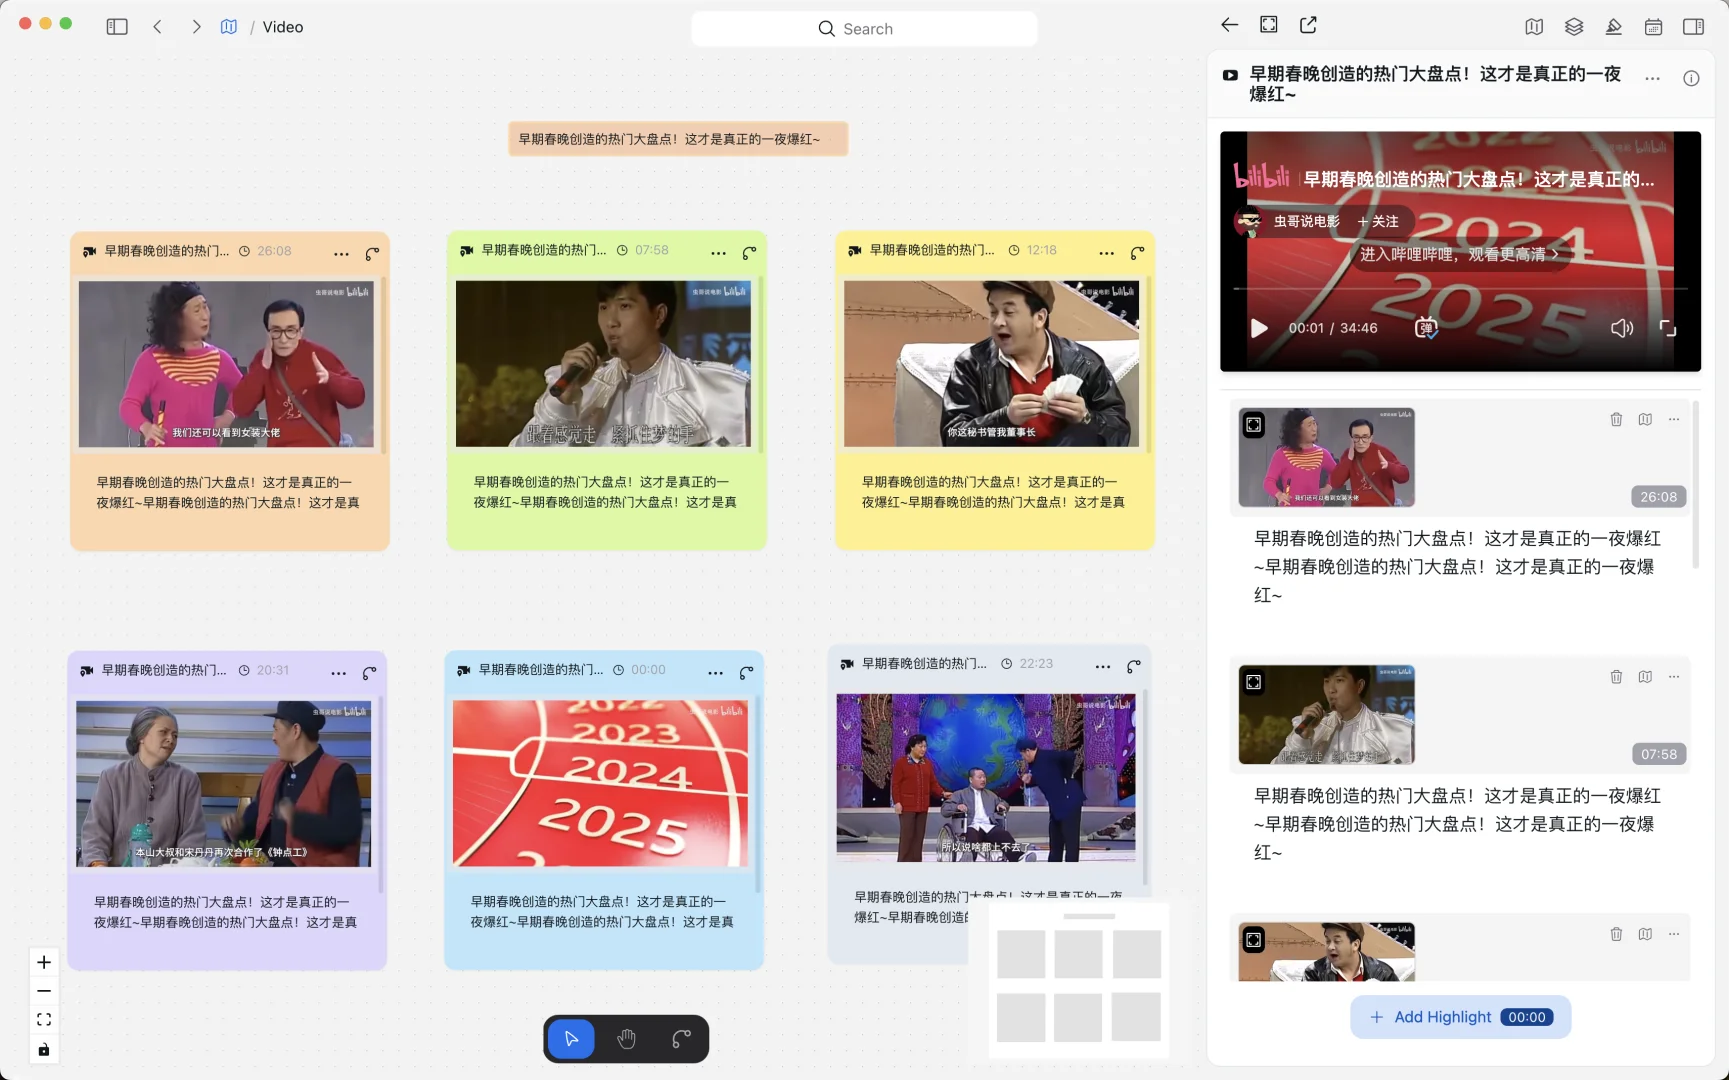Expand the 26:08 highlight thumbnail
The height and width of the screenshot is (1080, 1729).
(x=1254, y=425)
